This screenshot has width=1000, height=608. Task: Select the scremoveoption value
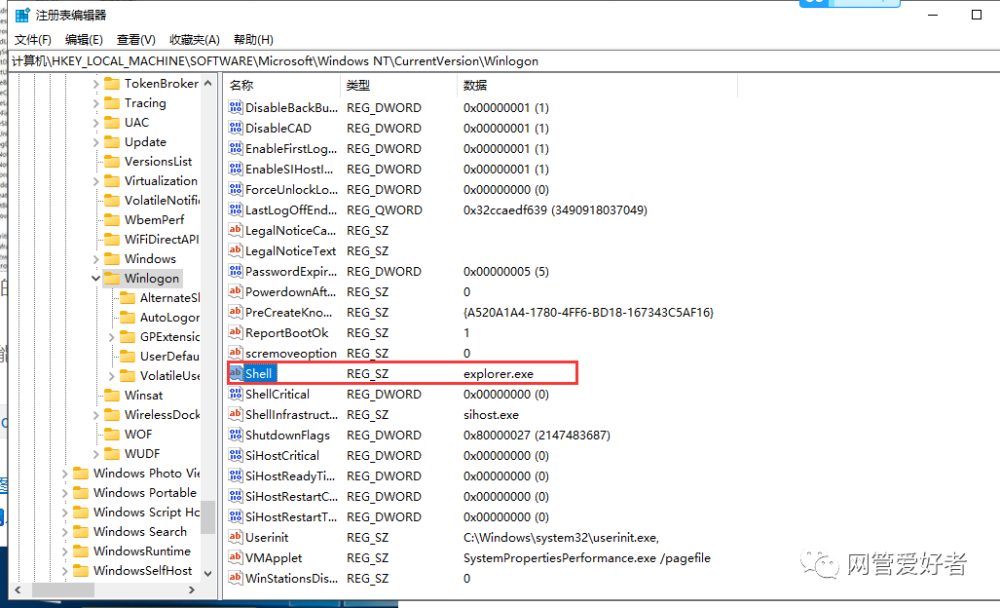tap(291, 353)
